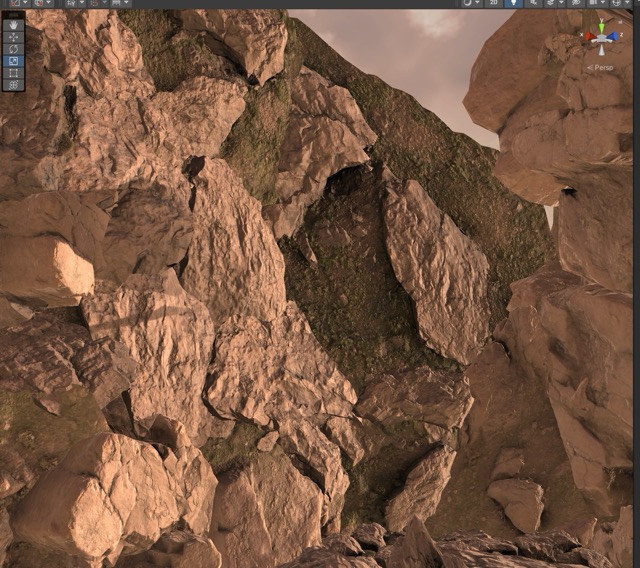Open dropdown arrow beside tool handle position icon
The image size is (640, 568).
[x=26, y=2]
